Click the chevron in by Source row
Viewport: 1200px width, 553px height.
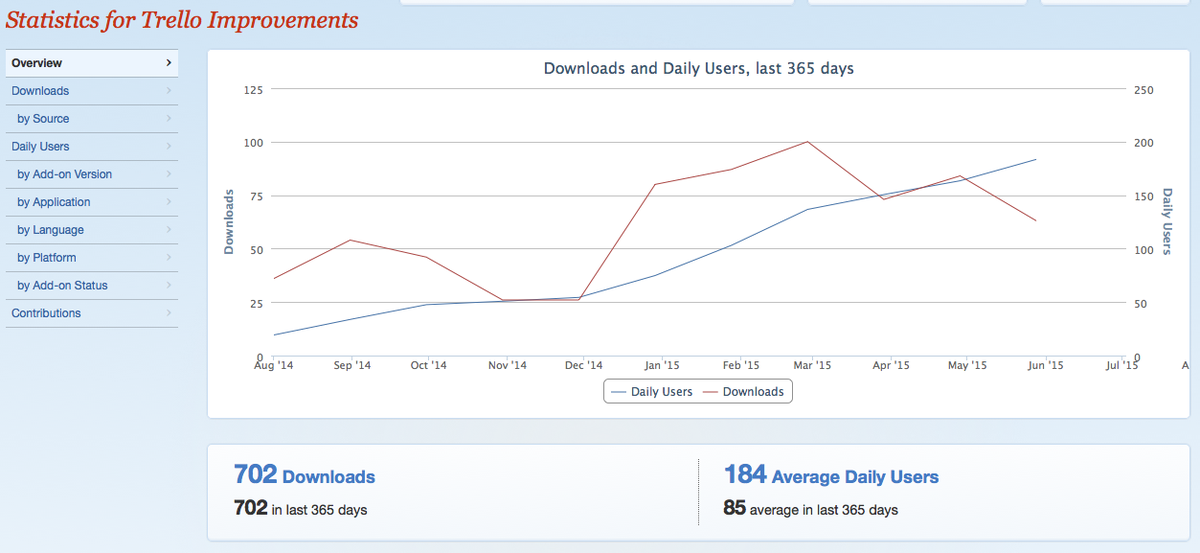pos(169,119)
